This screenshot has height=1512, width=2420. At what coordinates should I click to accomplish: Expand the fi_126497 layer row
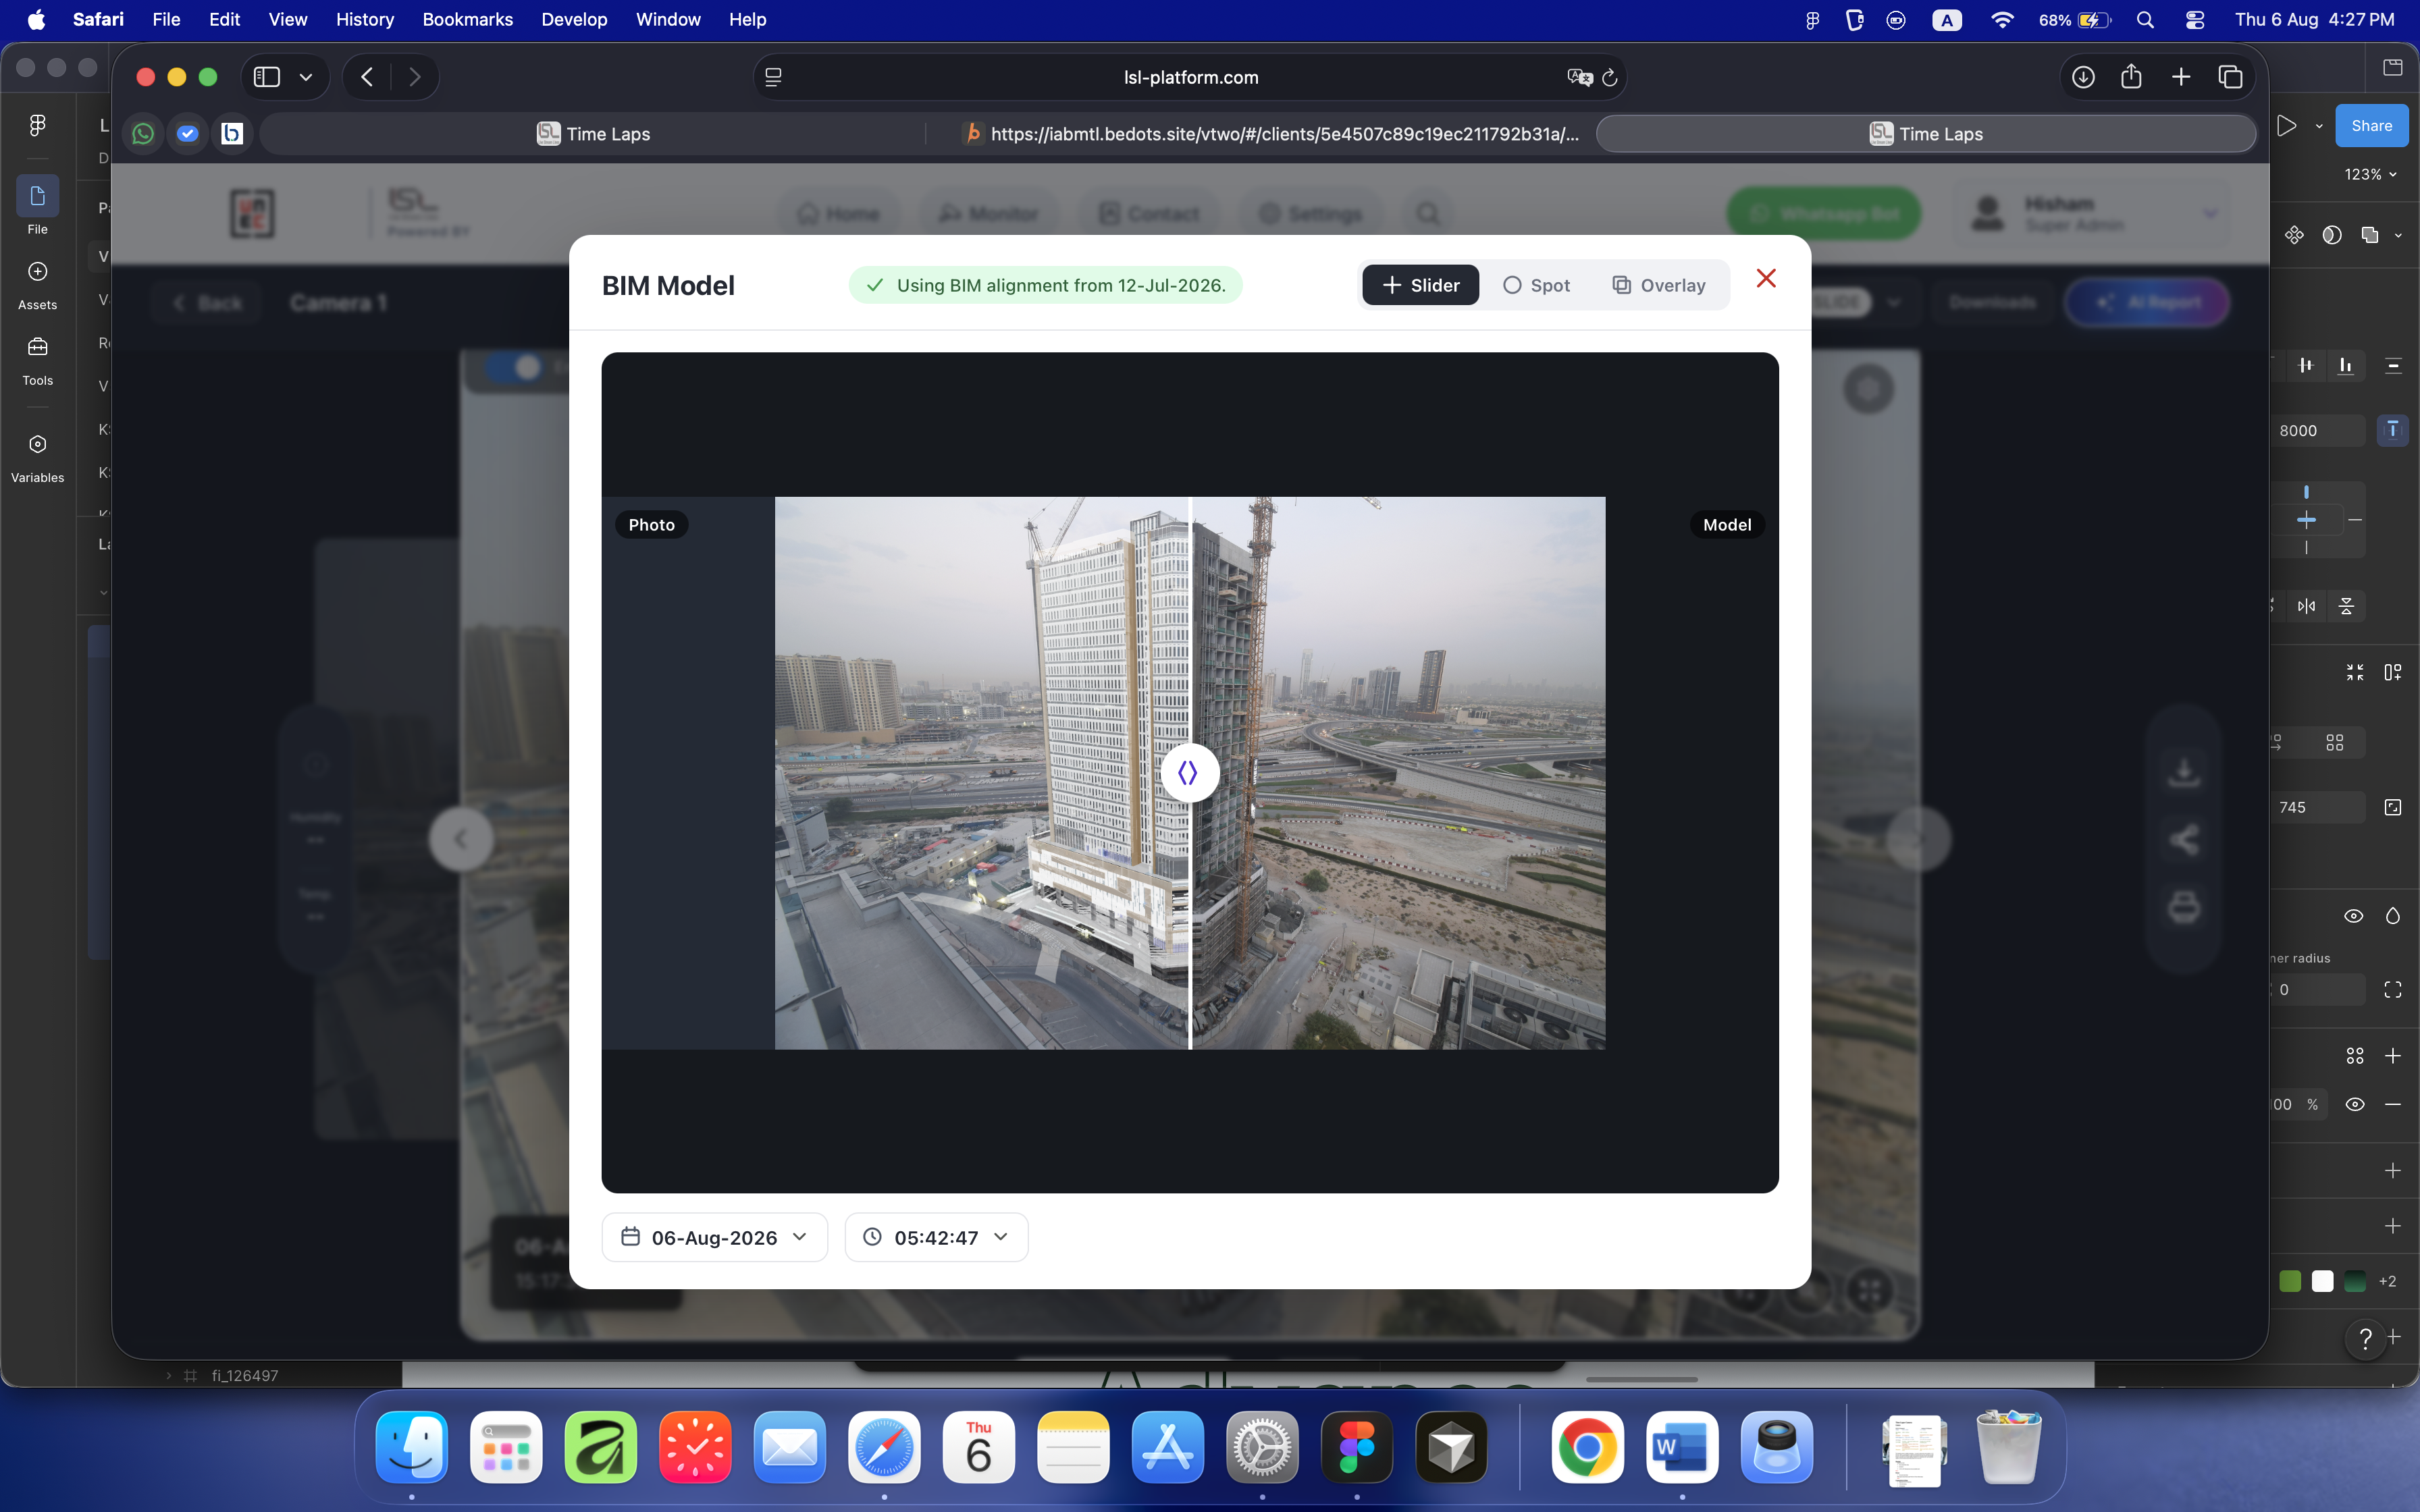point(168,1375)
